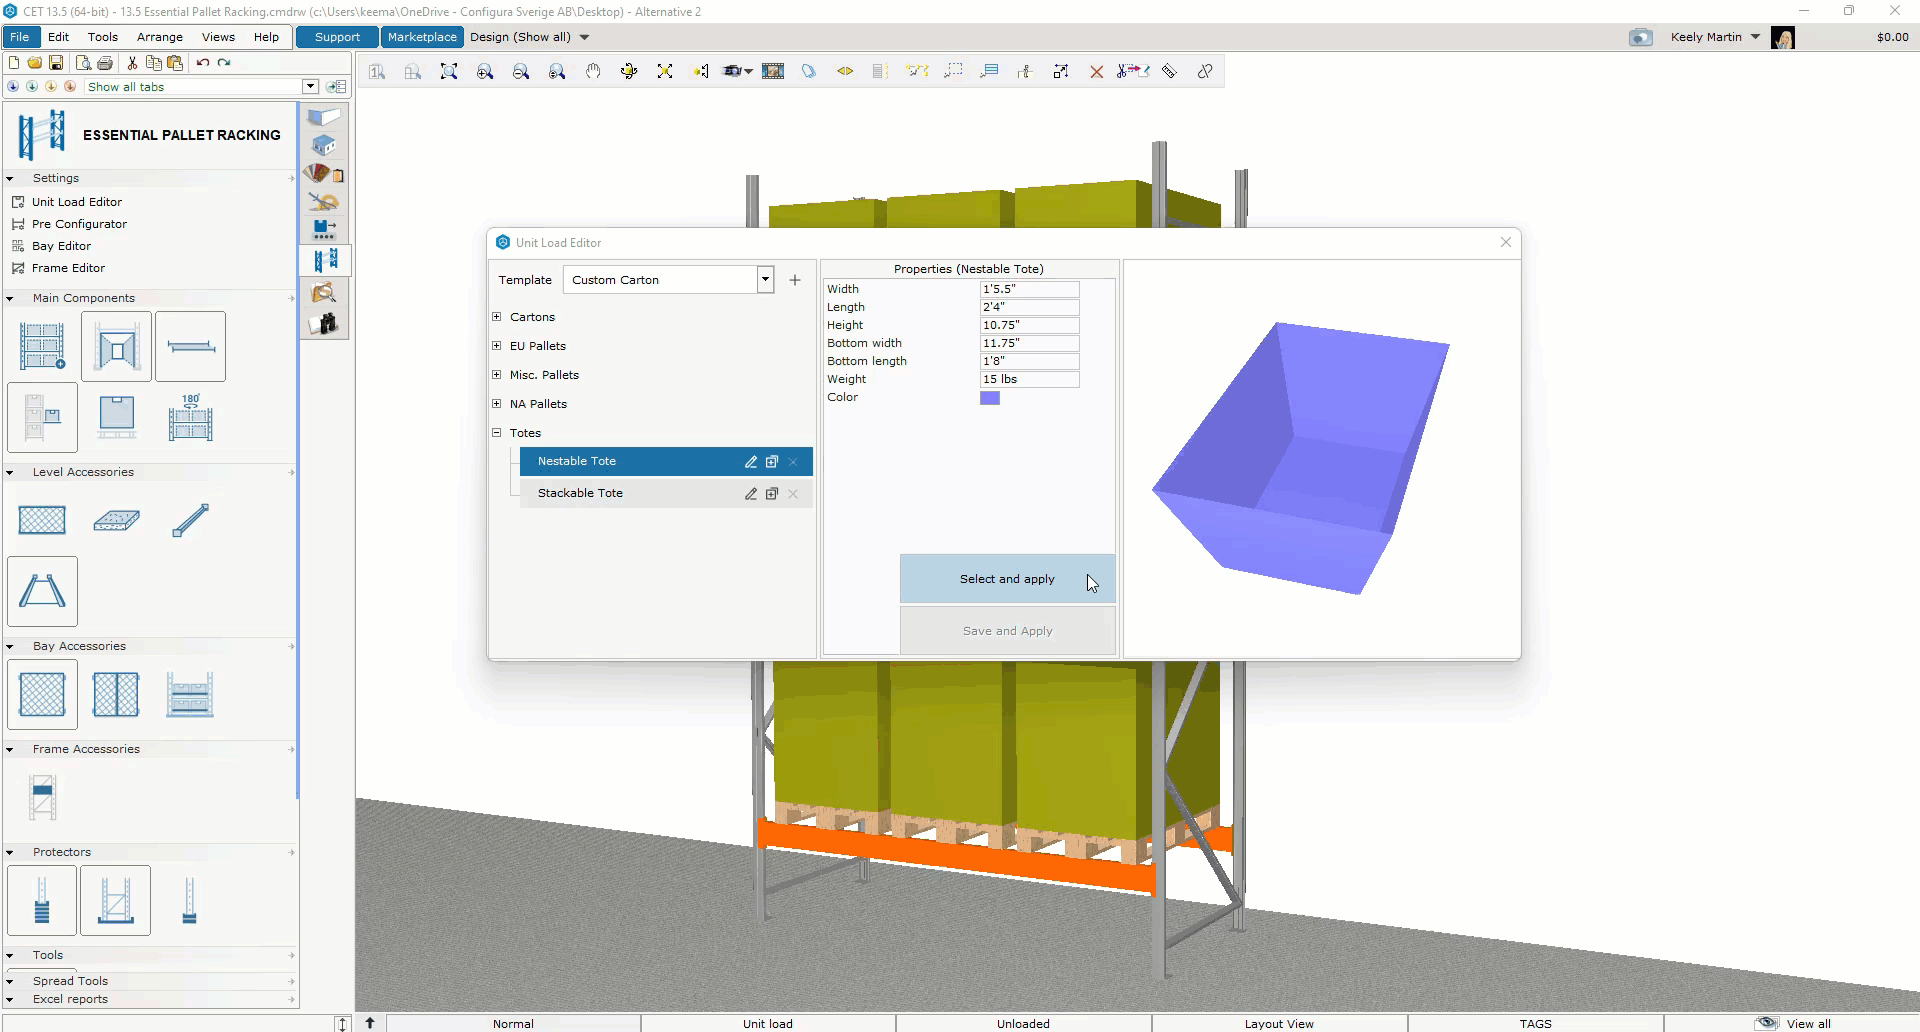Click the cut-and-move scissors arrow icon
Screen dimensions: 1920x1032
coord(1133,71)
